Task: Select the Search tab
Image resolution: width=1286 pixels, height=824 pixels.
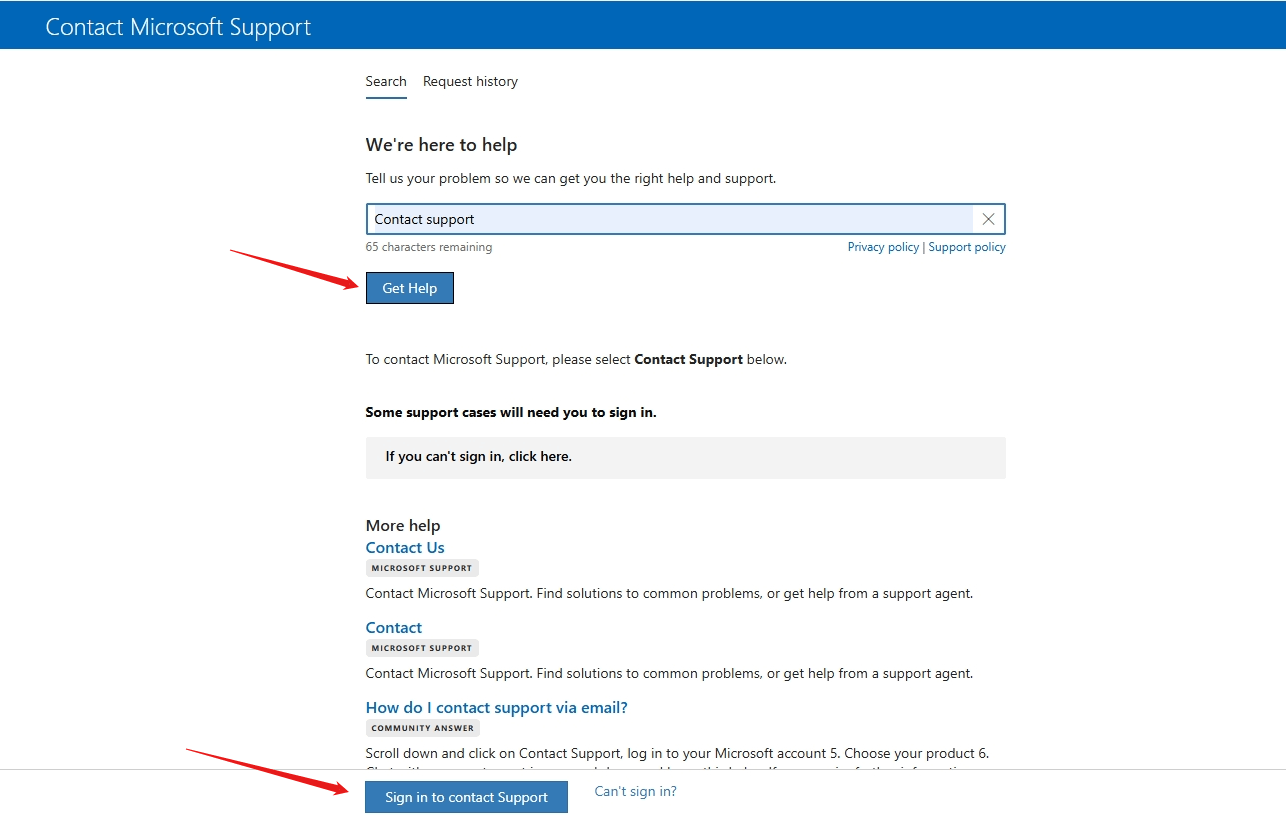Action: (386, 81)
